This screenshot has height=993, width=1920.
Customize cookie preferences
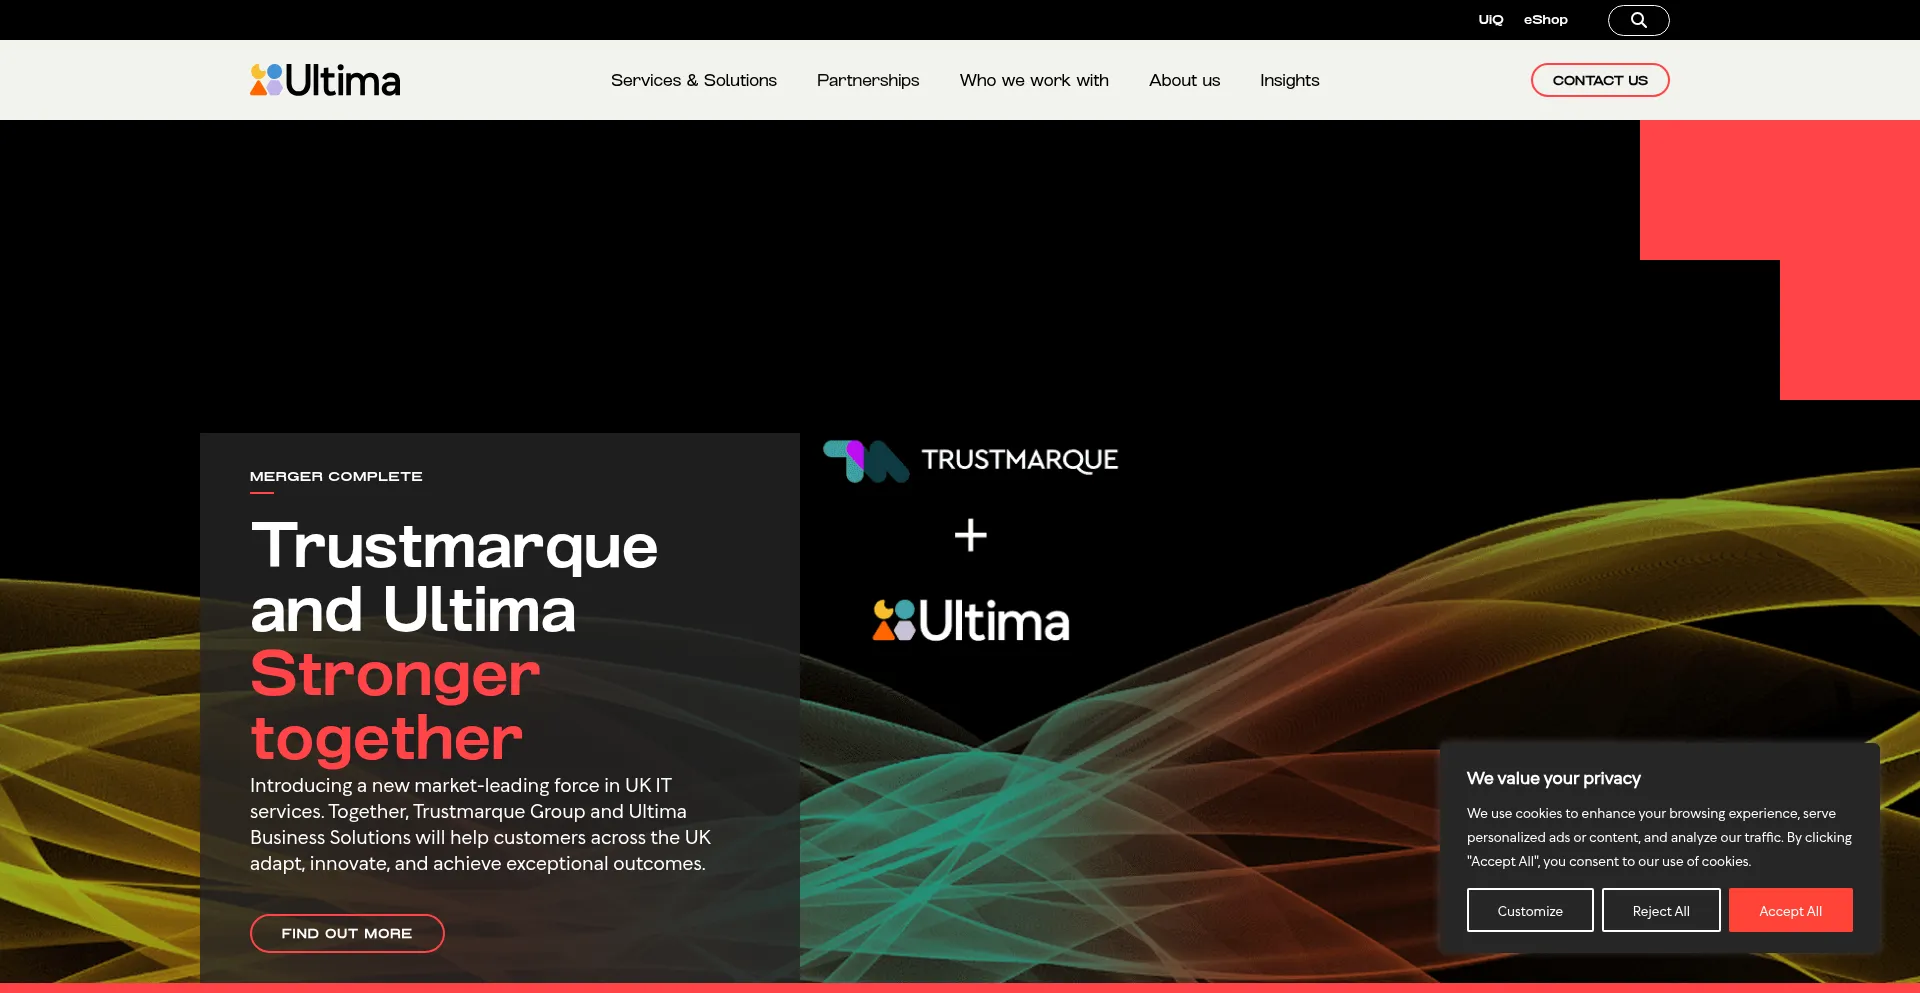(x=1529, y=910)
